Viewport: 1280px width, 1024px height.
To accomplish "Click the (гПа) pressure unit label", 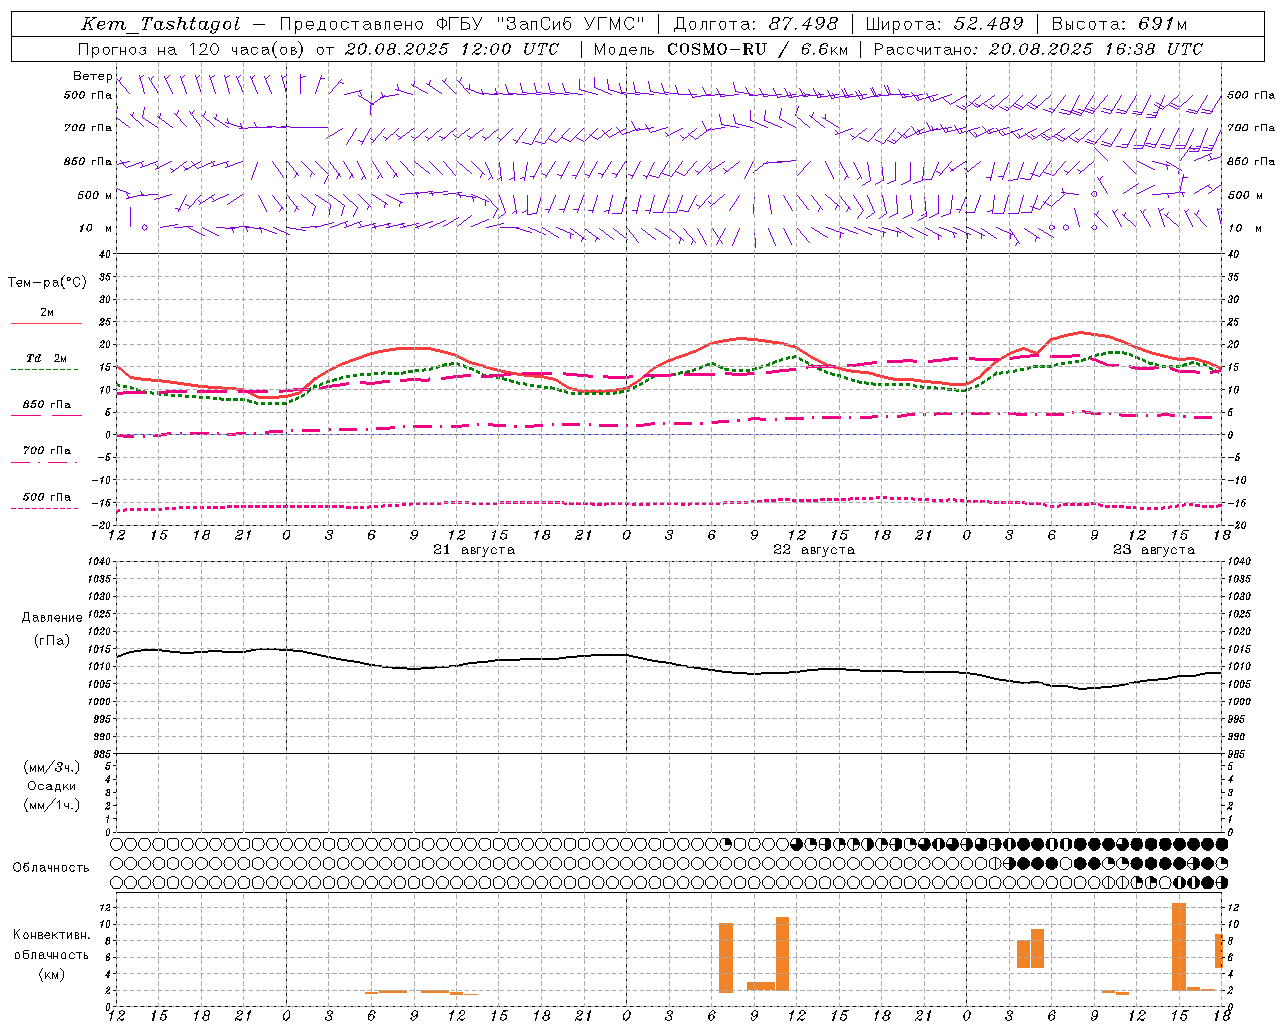I will click(x=52, y=641).
